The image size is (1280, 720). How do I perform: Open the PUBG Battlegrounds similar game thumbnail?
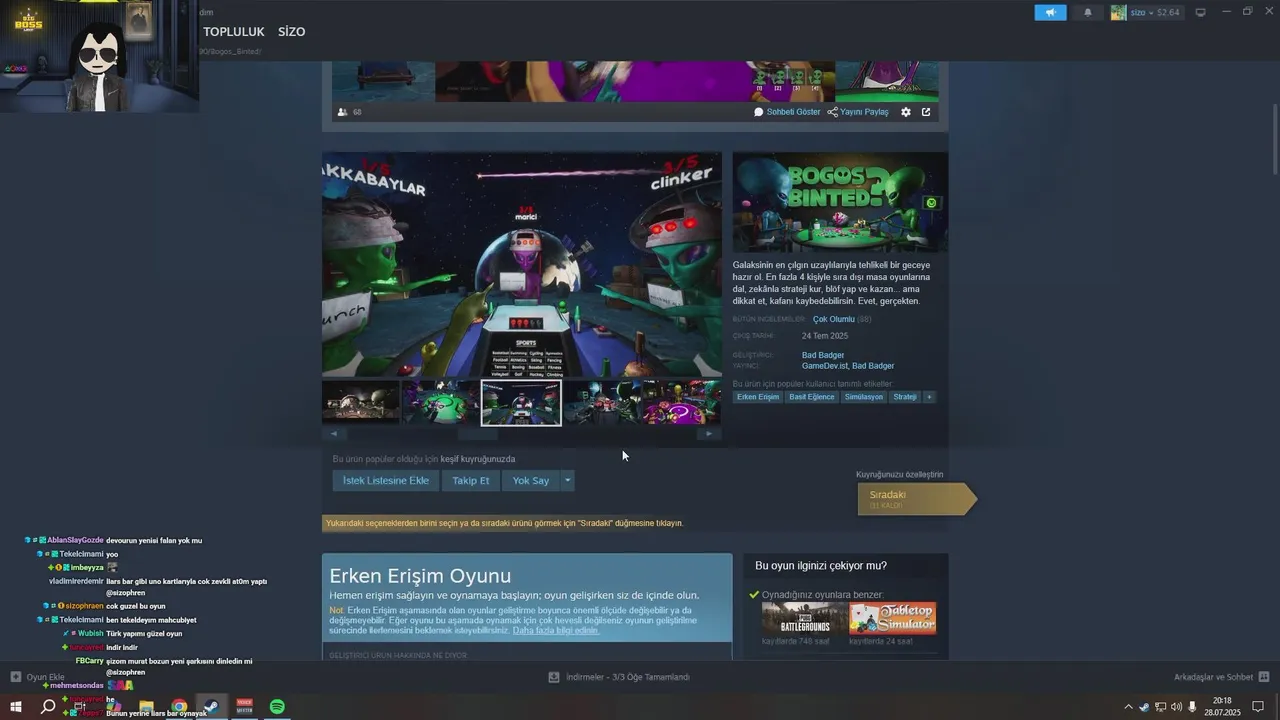click(x=804, y=618)
